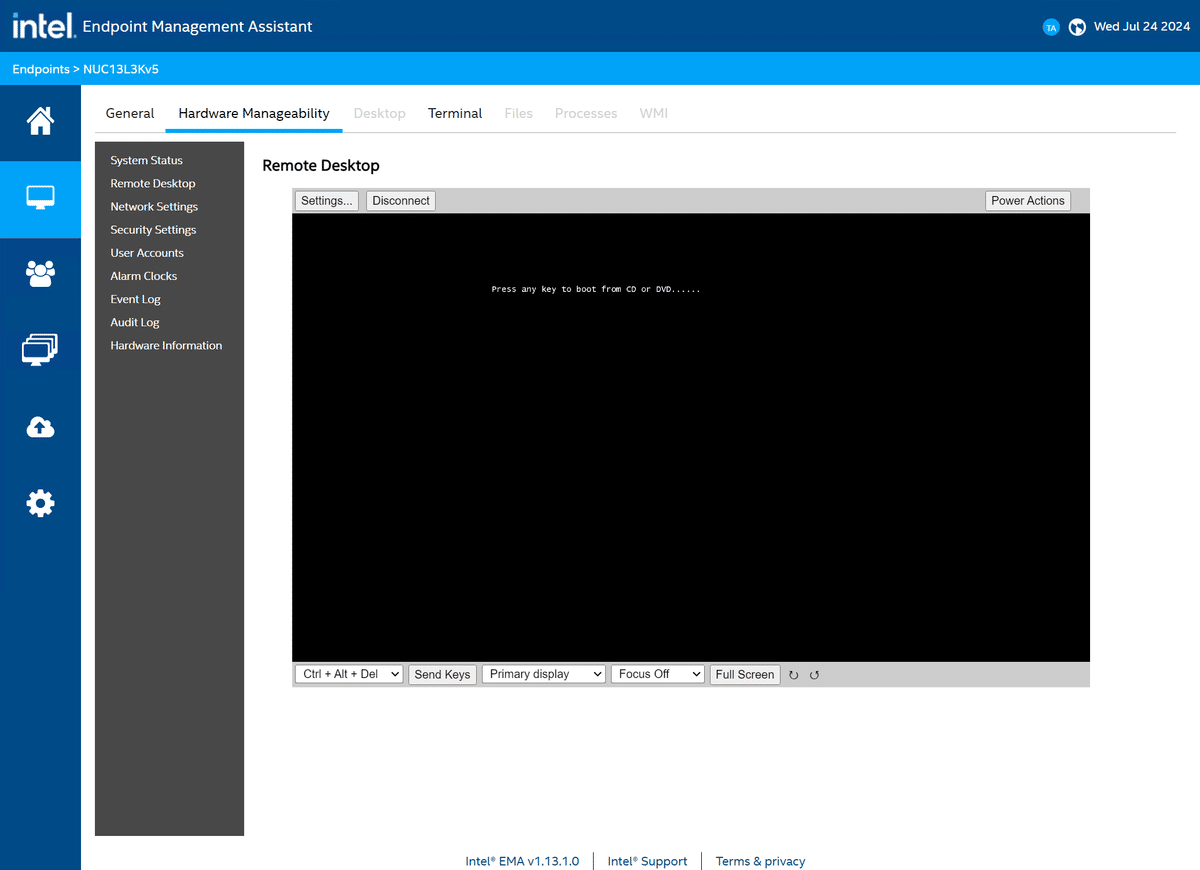Open the Home sidebar icon
Image resolution: width=1200 pixels, height=870 pixels.
click(x=40, y=122)
